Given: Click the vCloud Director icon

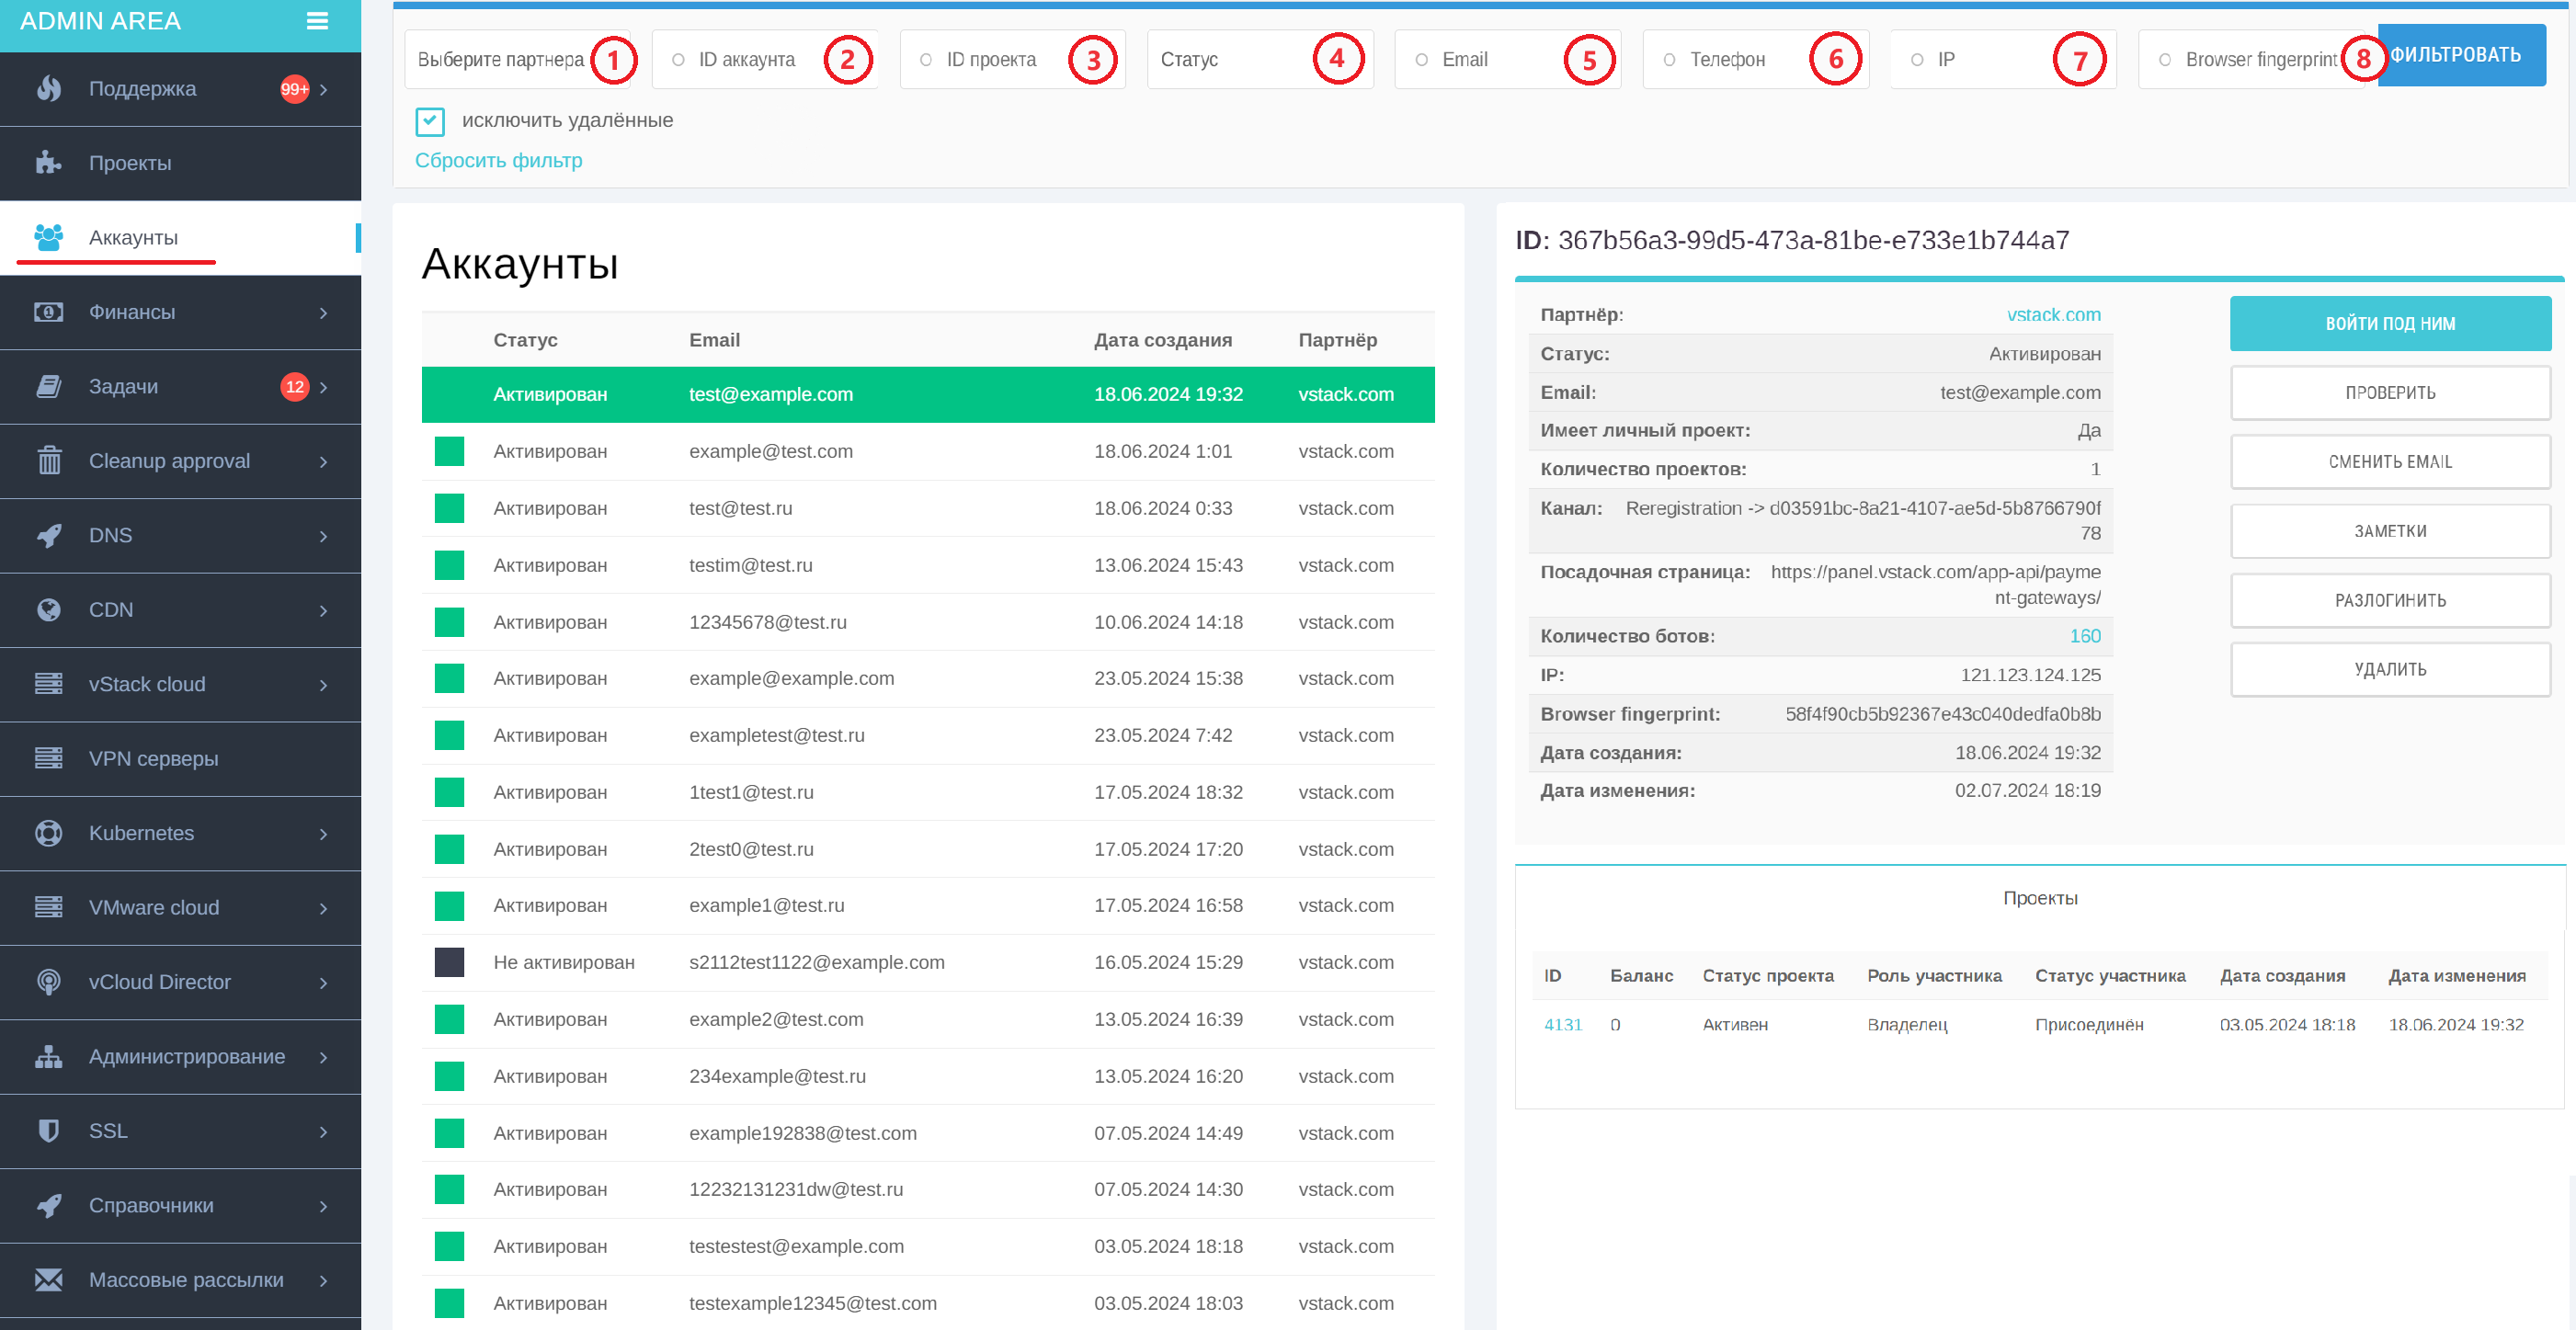Looking at the screenshot, I should pos(48,982).
